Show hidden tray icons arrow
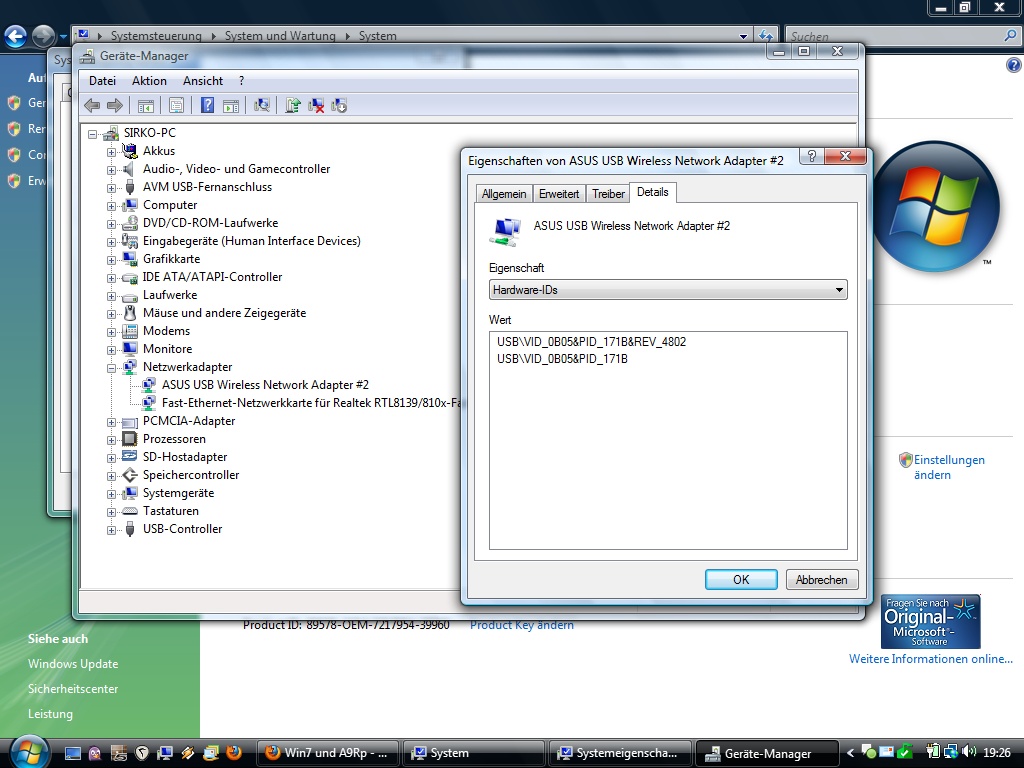This screenshot has width=1024, height=768. [x=850, y=753]
